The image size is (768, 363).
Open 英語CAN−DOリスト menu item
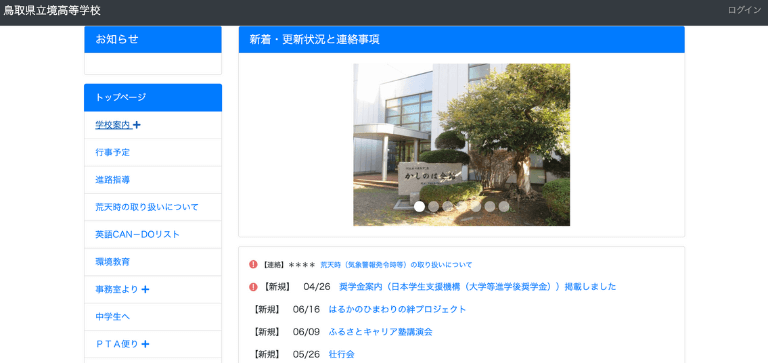tap(138, 235)
